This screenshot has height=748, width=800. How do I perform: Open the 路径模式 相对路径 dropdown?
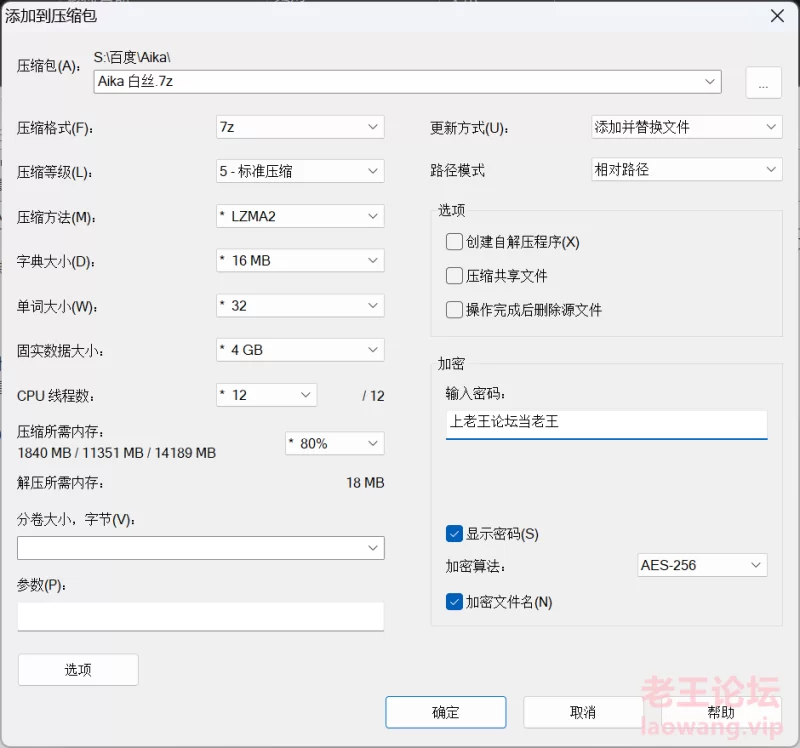click(687, 169)
